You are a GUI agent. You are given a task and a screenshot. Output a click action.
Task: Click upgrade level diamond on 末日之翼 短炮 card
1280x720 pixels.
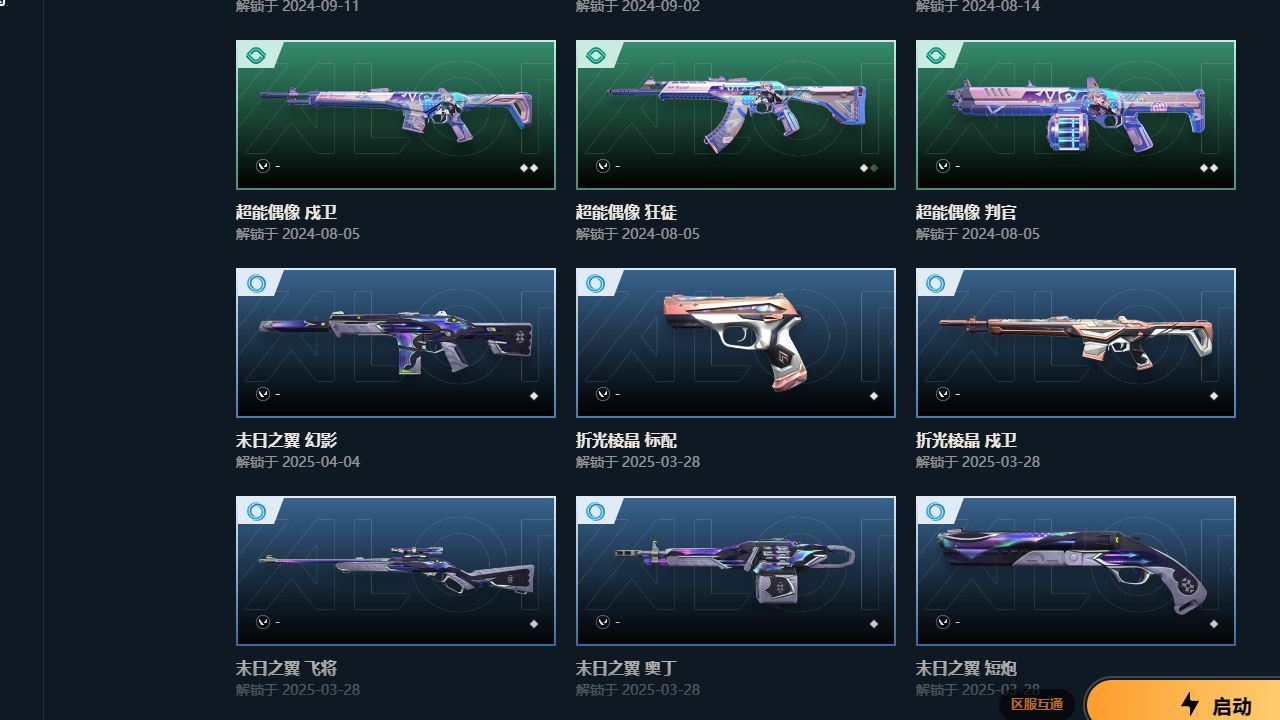(x=1214, y=624)
